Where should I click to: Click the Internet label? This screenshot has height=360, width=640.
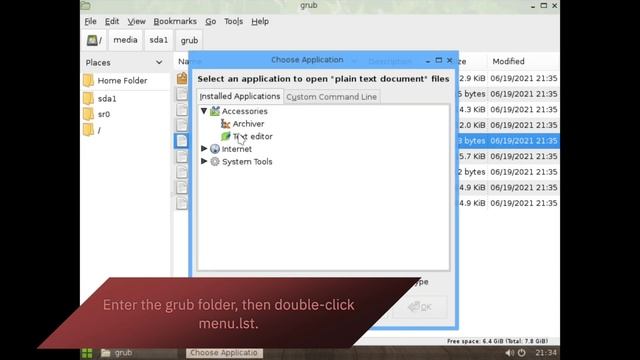click(x=237, y=149)
